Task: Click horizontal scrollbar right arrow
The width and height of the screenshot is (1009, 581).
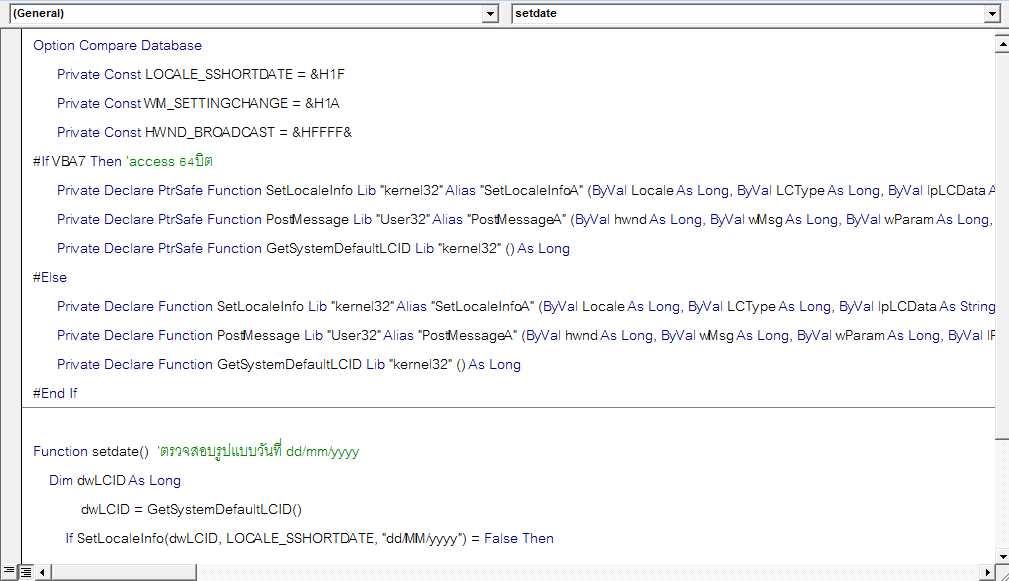Action: 987,572
